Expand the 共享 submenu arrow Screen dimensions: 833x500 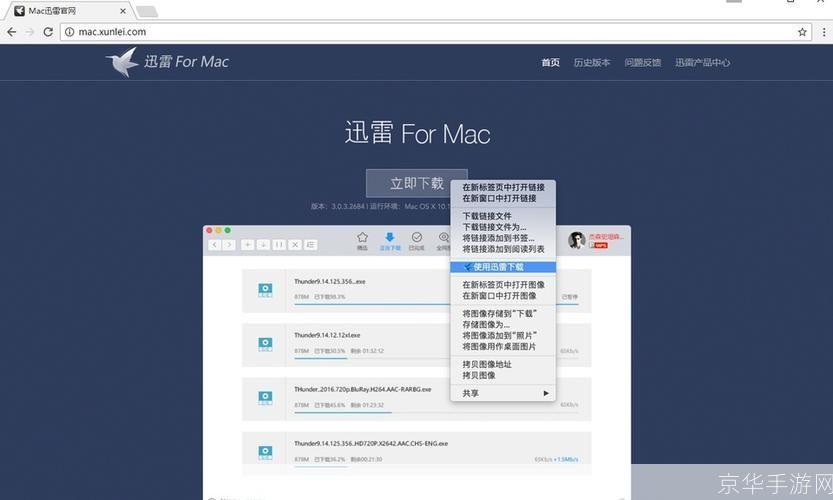click(x=546, y=393)
